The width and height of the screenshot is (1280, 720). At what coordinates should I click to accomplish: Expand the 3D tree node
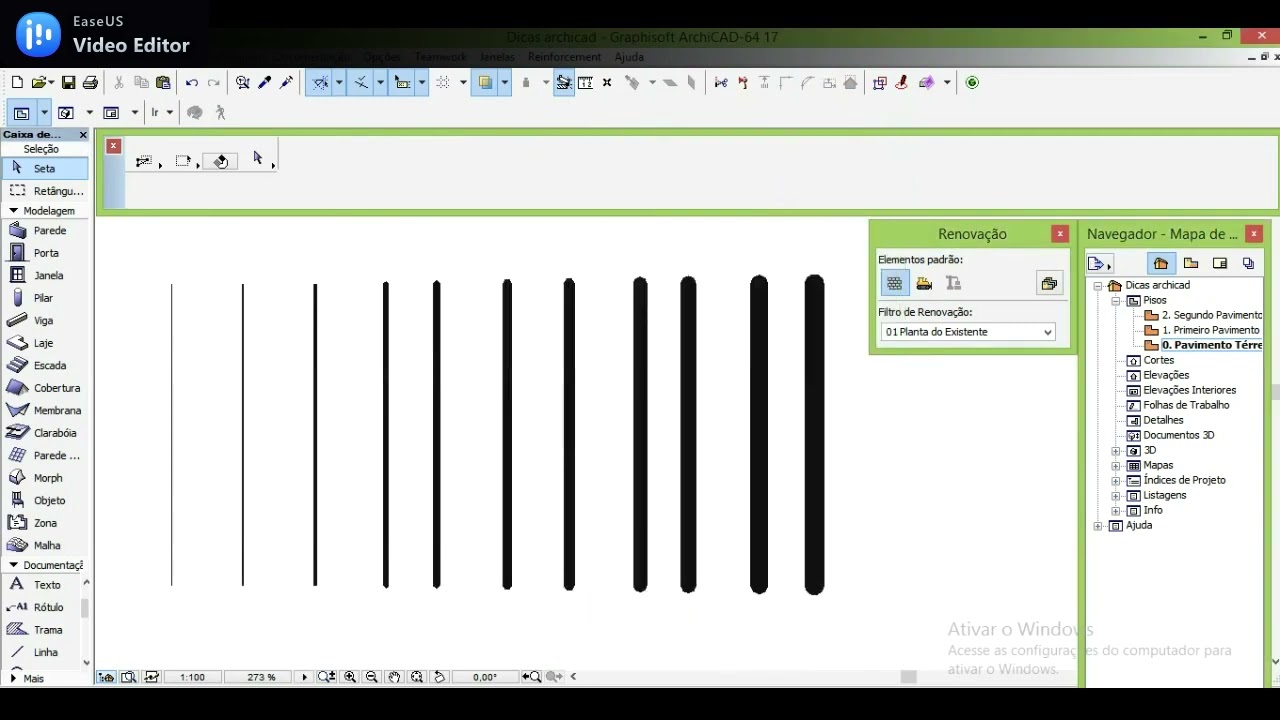coord(1116,450)
